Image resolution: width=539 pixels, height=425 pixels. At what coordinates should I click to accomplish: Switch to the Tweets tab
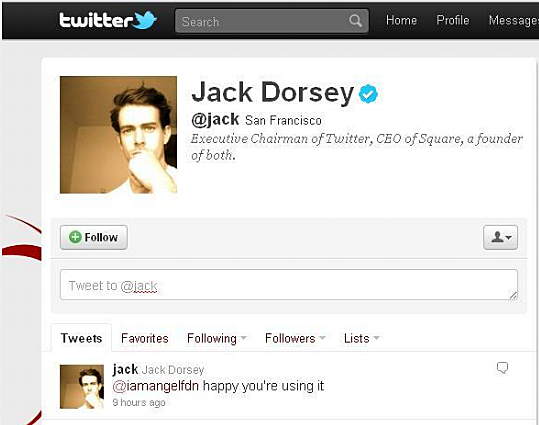click(81, 338)
